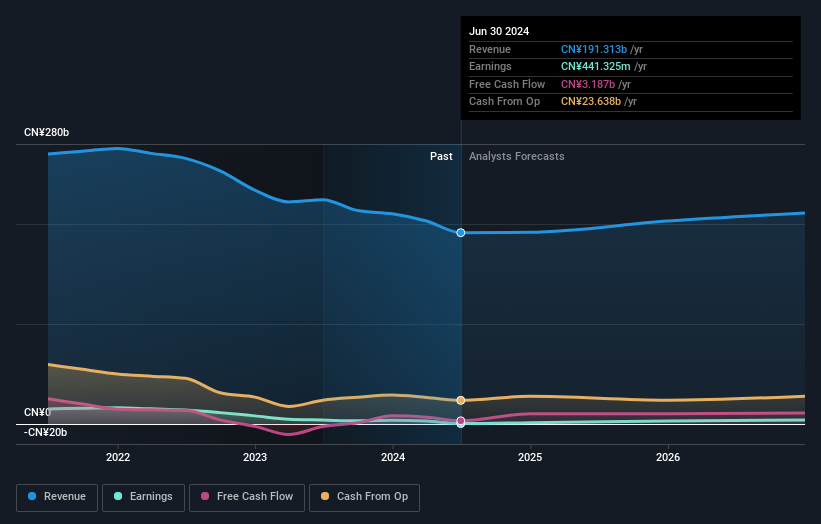Click the Earnings row label in tooltip
The height and width of the screenshot is (524, 821).
coord(490,66)
